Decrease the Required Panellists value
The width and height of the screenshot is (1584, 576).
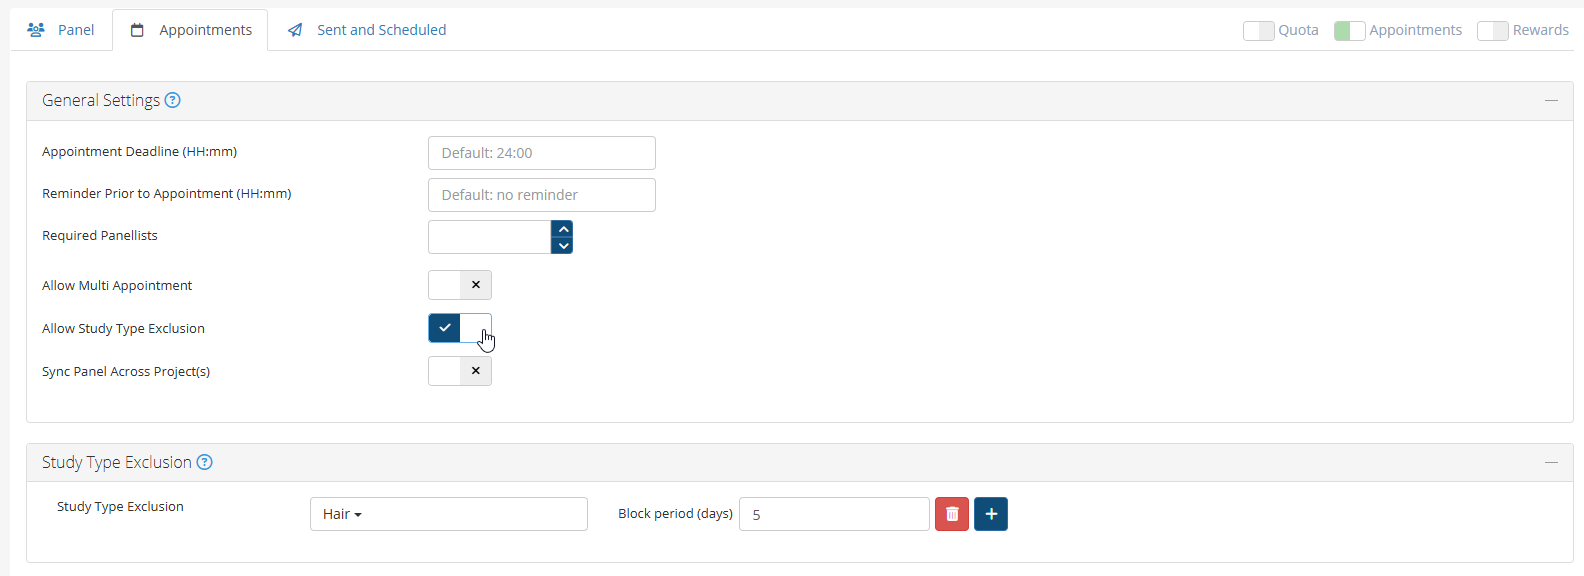click(563, 246)
